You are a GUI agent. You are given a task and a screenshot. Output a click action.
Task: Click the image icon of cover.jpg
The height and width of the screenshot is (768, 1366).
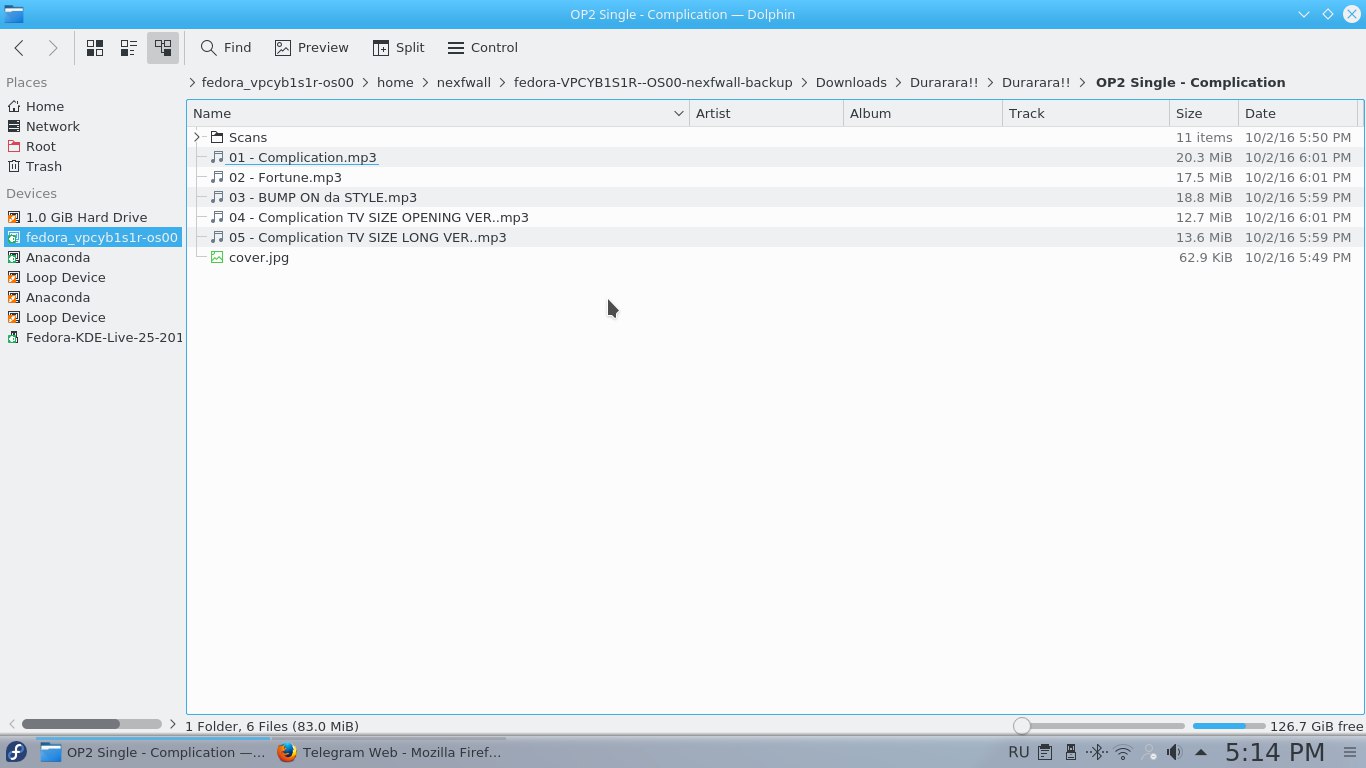(217, 257)
